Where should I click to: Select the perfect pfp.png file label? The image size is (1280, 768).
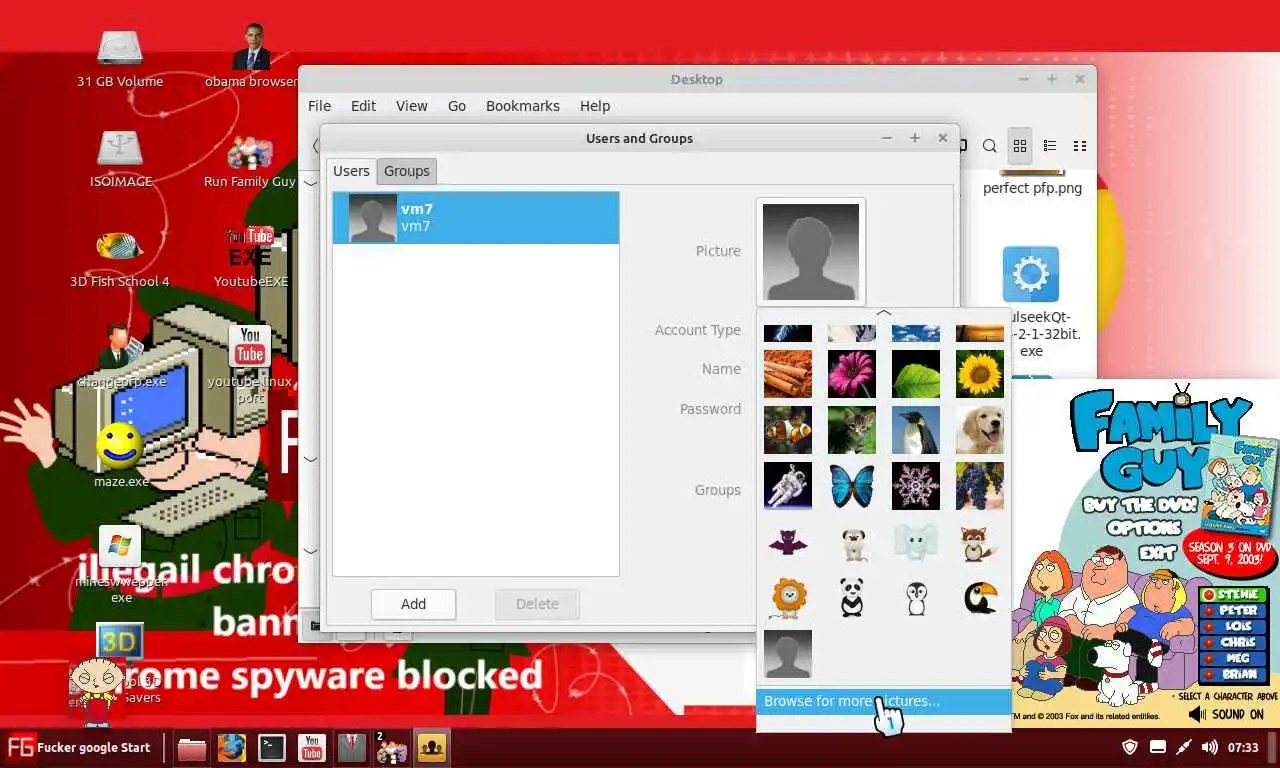pos(1032,188)
